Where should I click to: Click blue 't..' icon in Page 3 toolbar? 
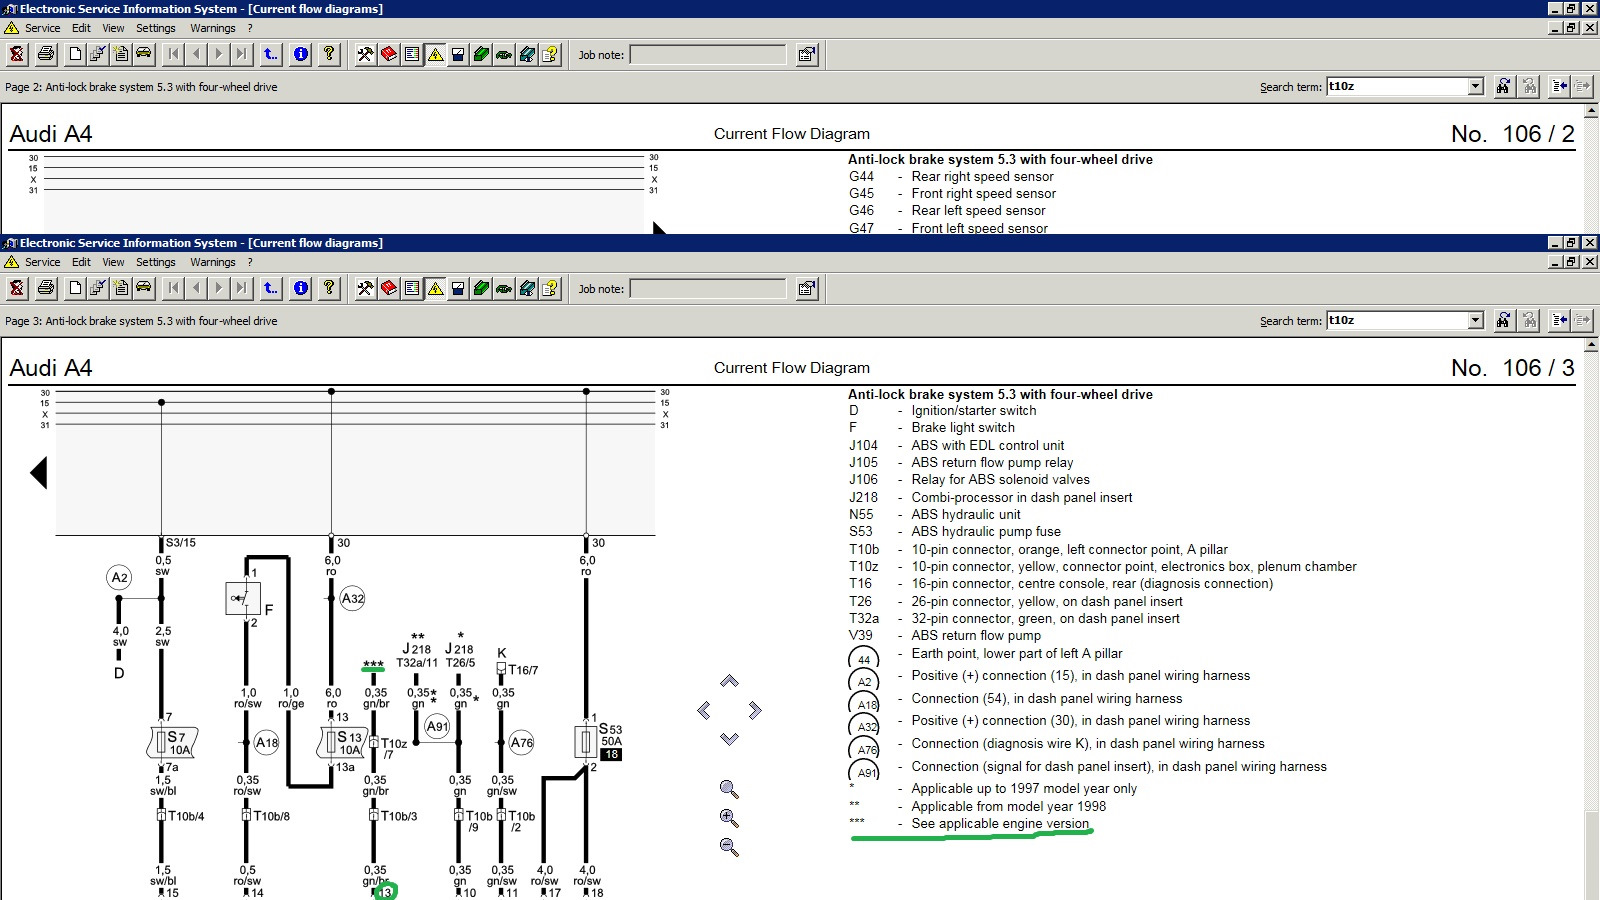[x=271, y=289]
